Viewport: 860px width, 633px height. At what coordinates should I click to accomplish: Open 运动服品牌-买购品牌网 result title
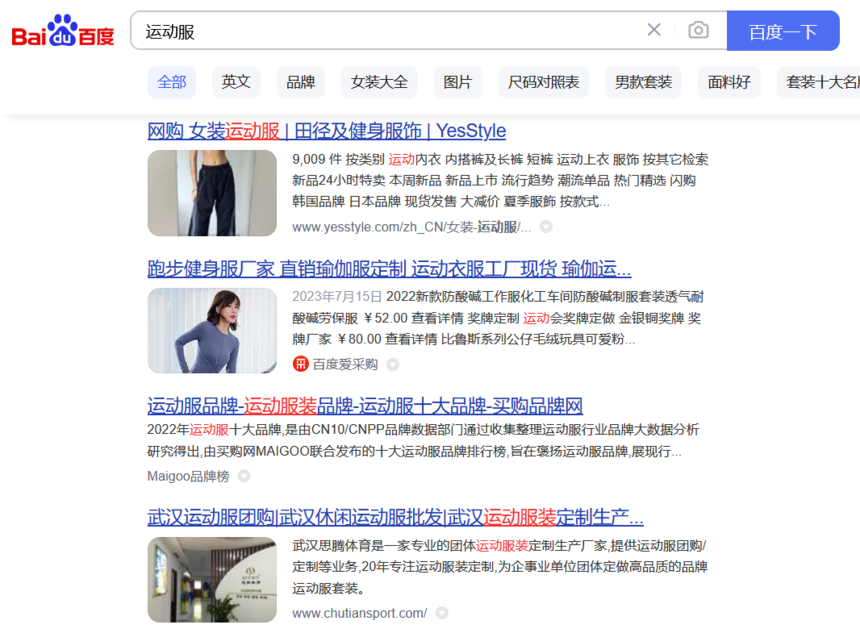(365, 406)
